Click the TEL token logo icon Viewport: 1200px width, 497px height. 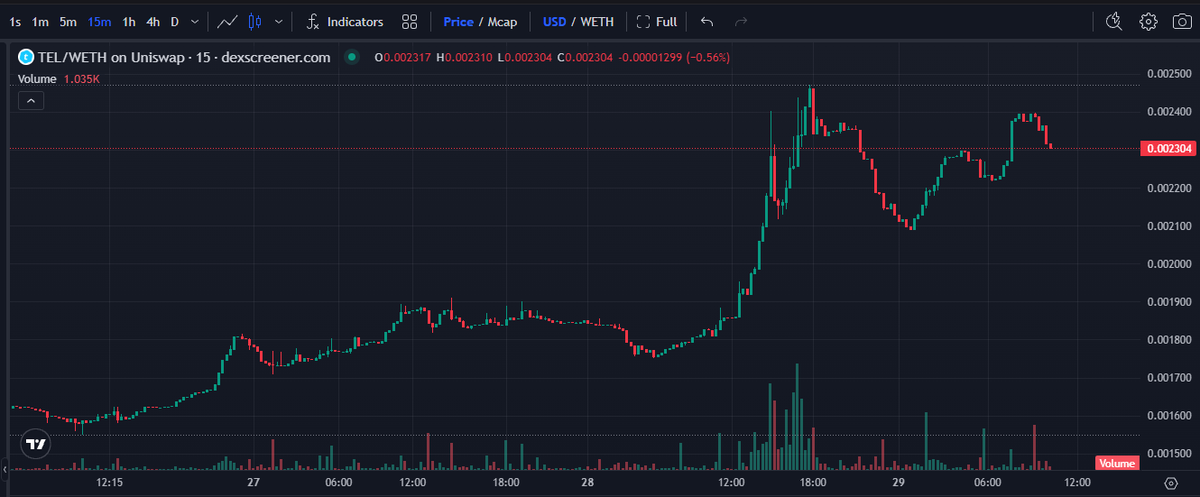(x=24, y=57)
